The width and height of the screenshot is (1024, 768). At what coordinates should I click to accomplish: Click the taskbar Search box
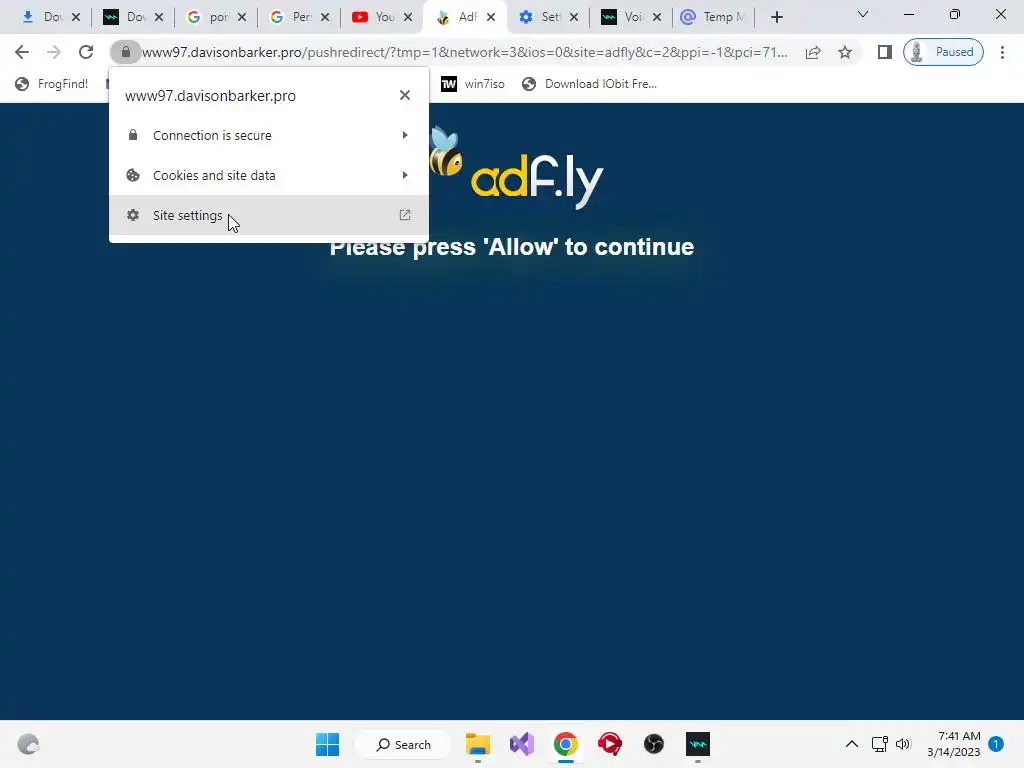(x=403, y=744)
